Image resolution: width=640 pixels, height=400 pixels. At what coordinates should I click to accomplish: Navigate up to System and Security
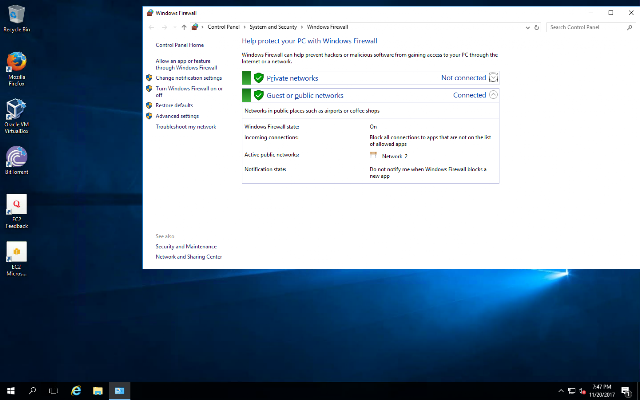point(184,27)
